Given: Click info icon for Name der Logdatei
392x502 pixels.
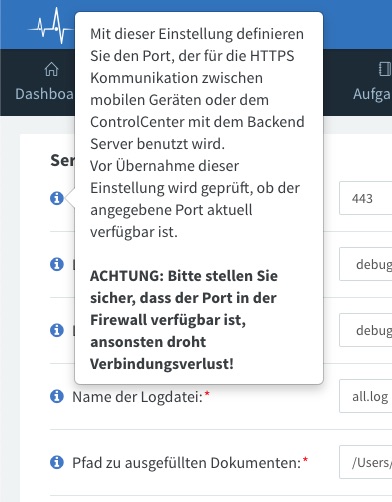Looking at the screenshot, I should click(57, 396).
